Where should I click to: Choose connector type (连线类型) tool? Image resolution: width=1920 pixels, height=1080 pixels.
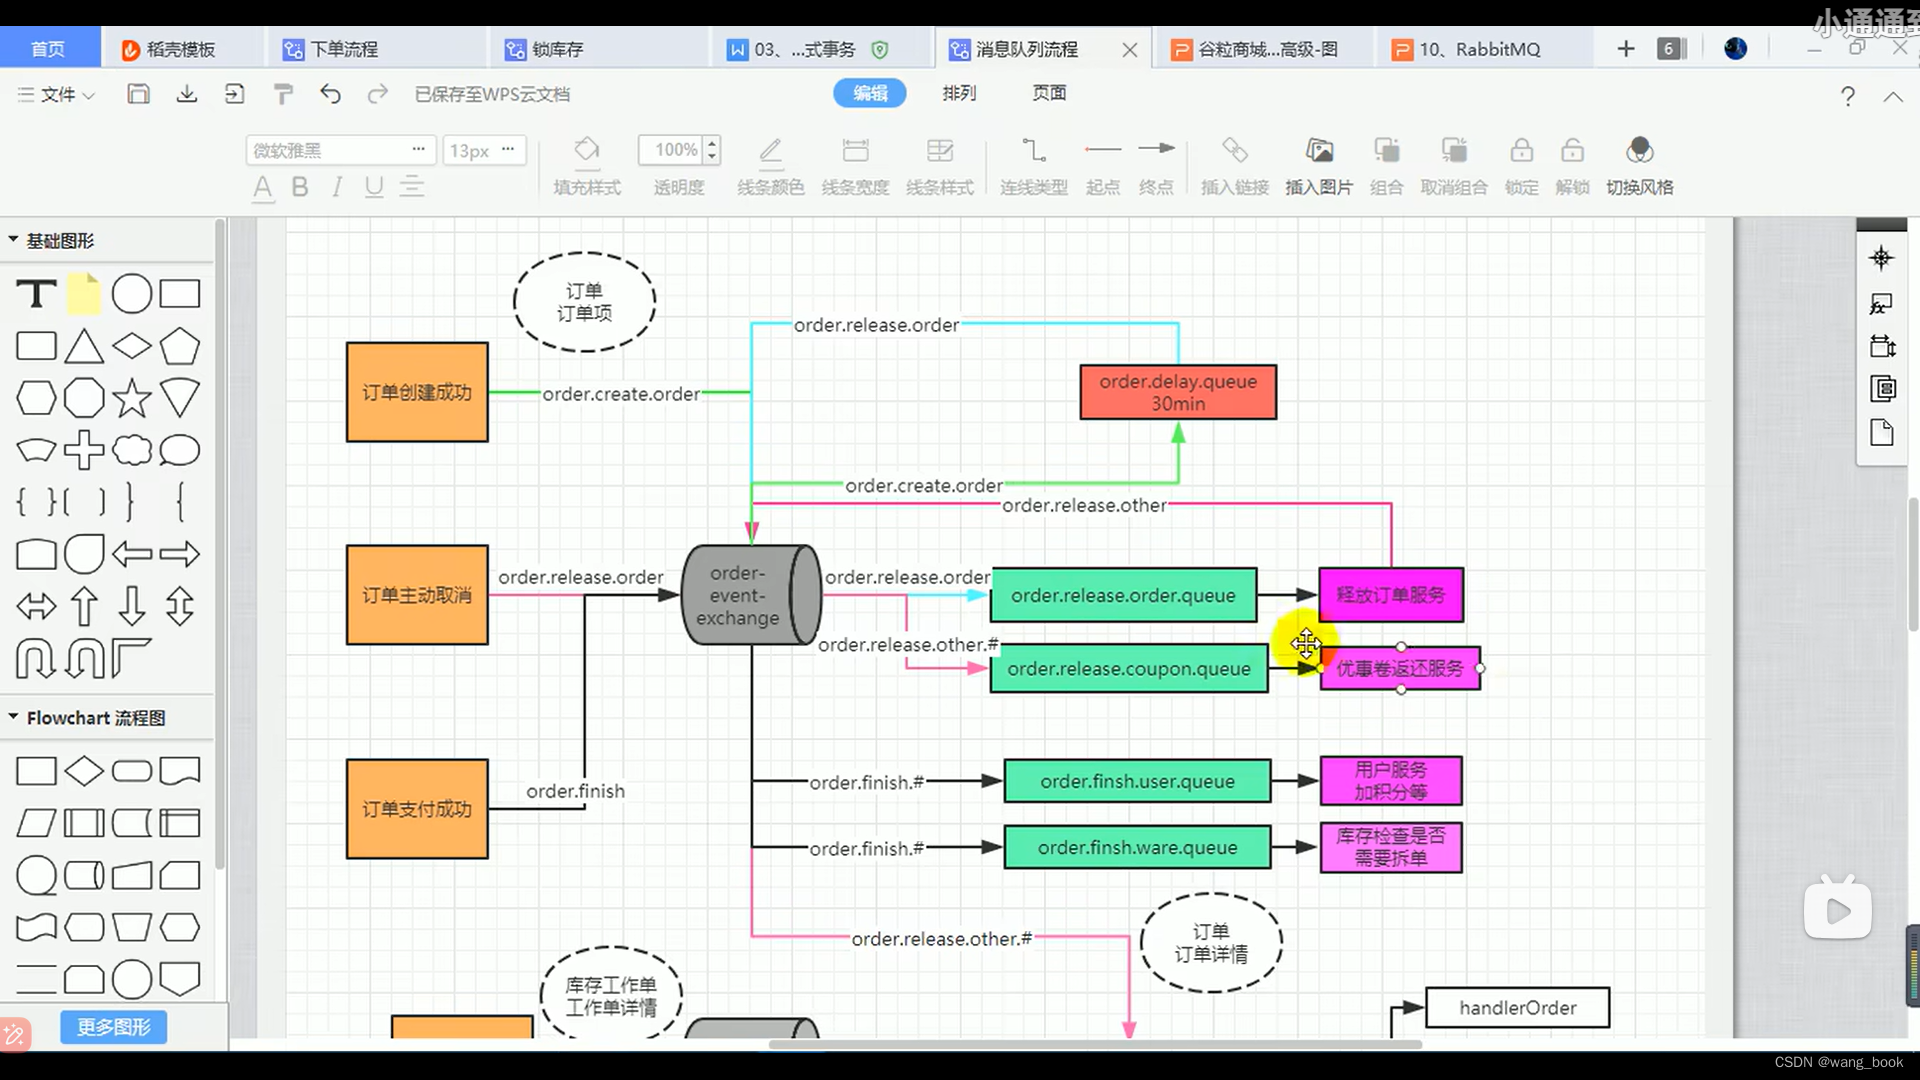coord(1034,165)
